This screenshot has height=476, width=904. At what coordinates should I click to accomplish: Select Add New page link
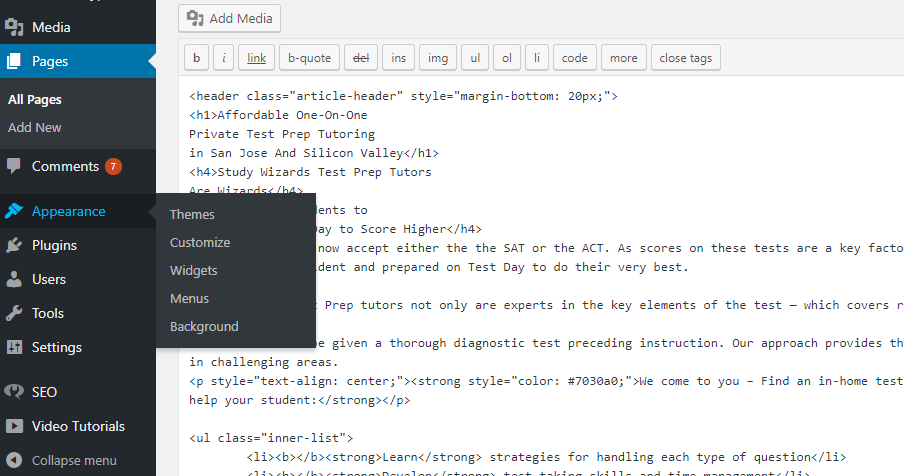point(35,127)
